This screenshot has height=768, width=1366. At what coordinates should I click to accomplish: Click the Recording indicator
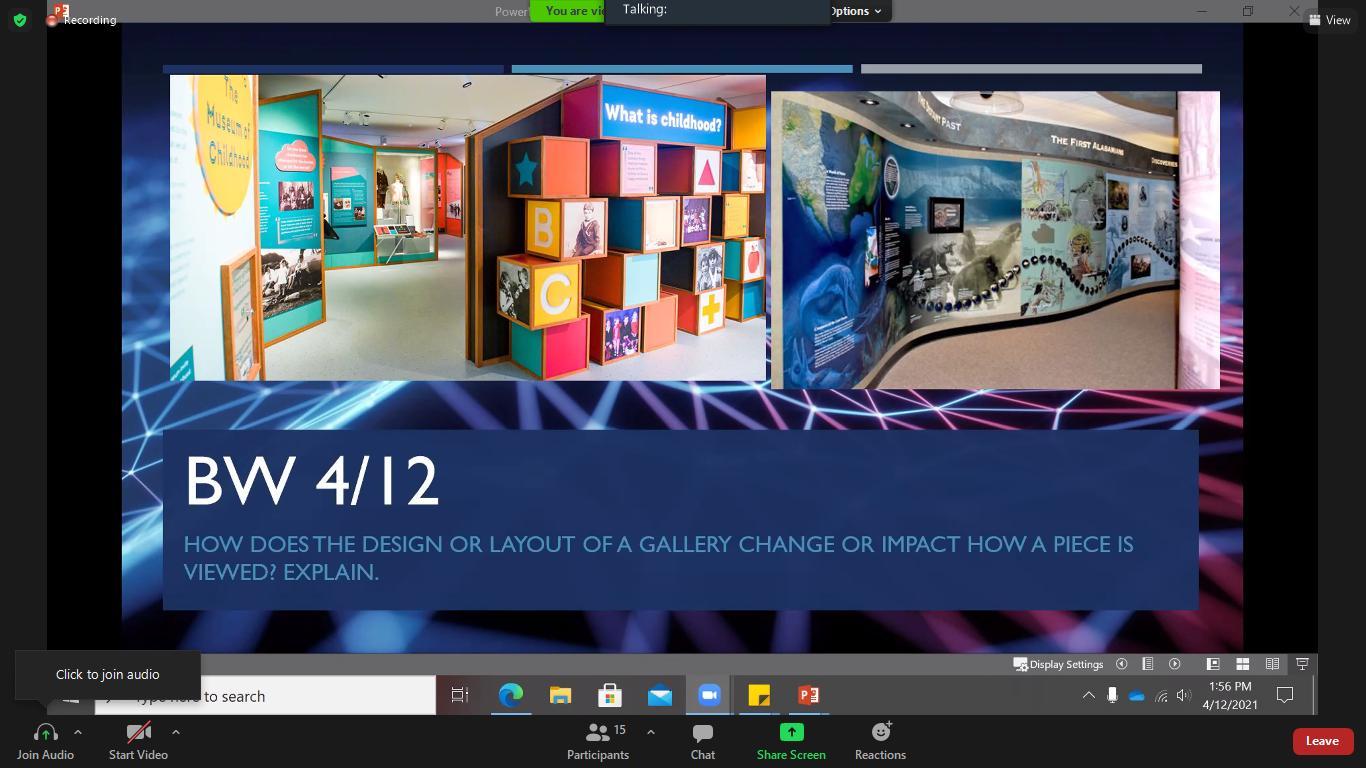click(82, 20)
